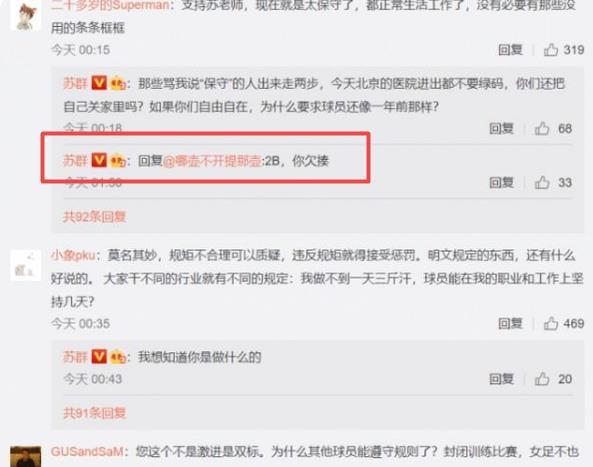Open 小象pku's avatar thumbnail

tap(25, 265)
